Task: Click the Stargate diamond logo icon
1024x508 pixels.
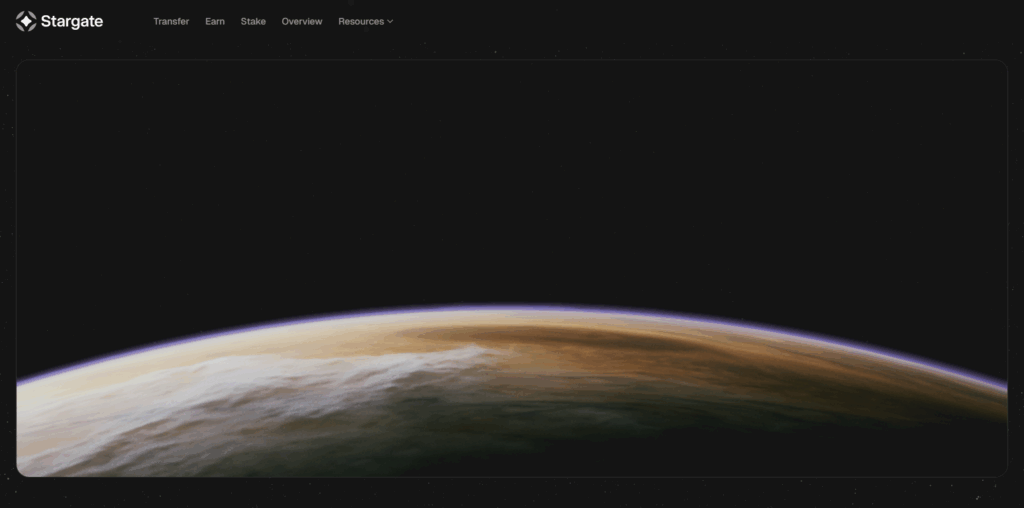Action: (26, 21)
